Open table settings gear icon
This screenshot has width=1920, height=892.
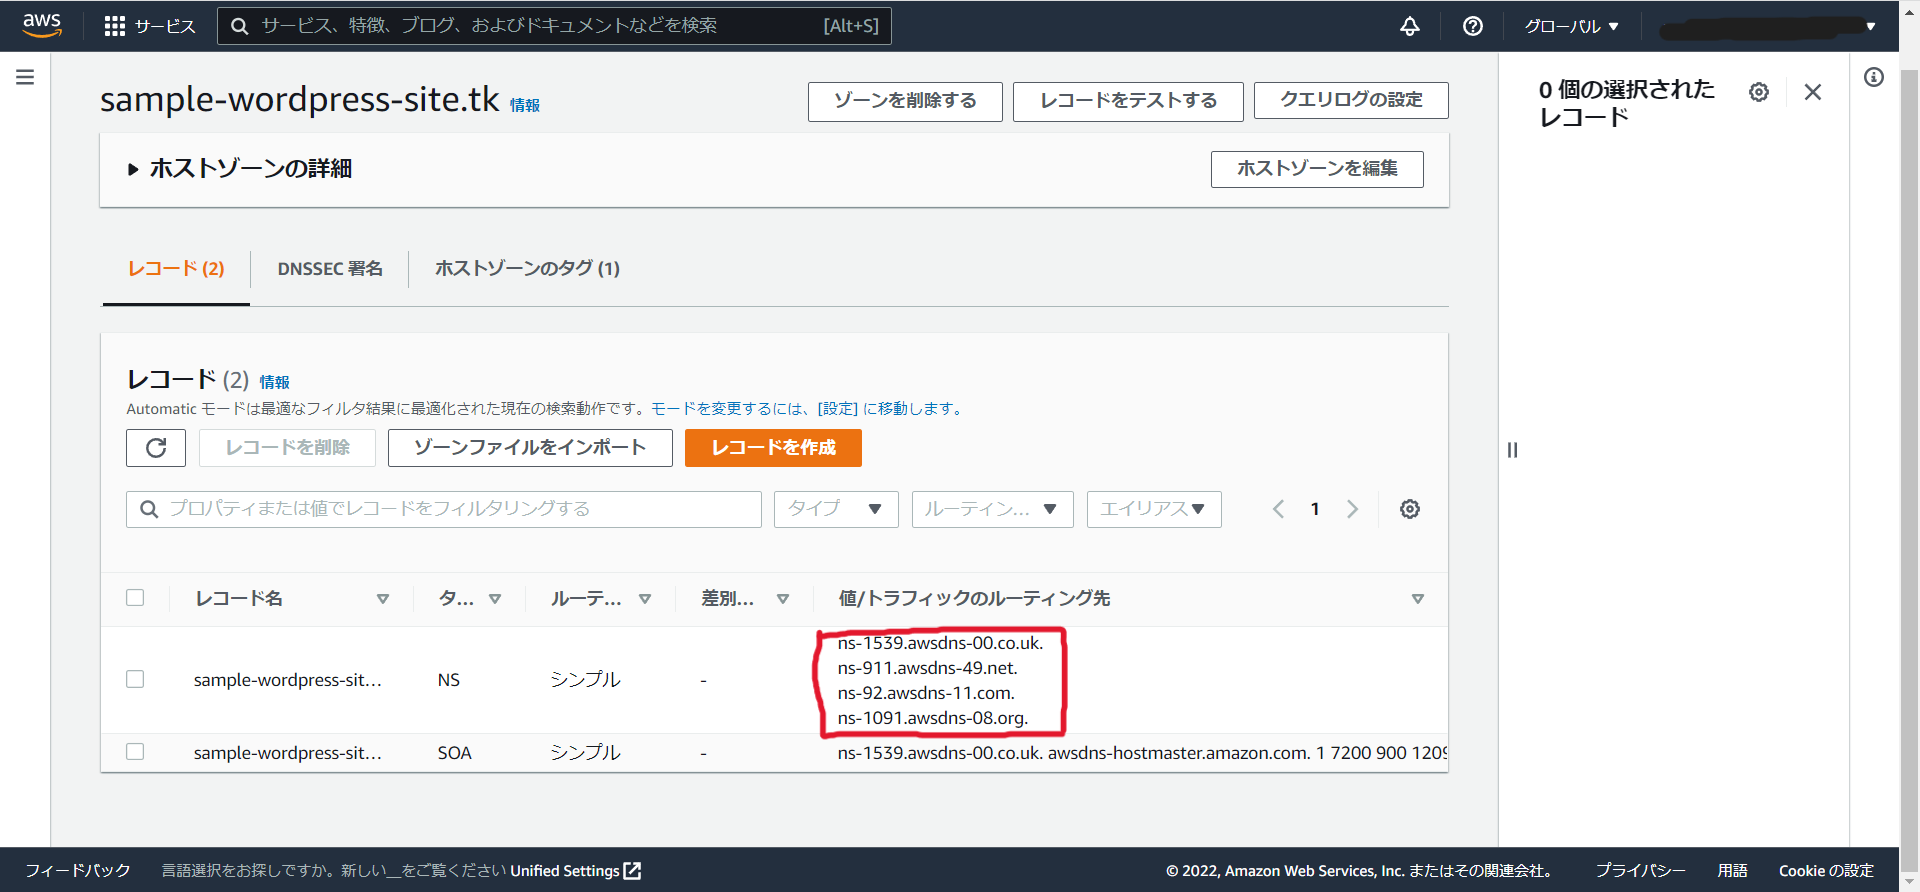[1410, 509]
